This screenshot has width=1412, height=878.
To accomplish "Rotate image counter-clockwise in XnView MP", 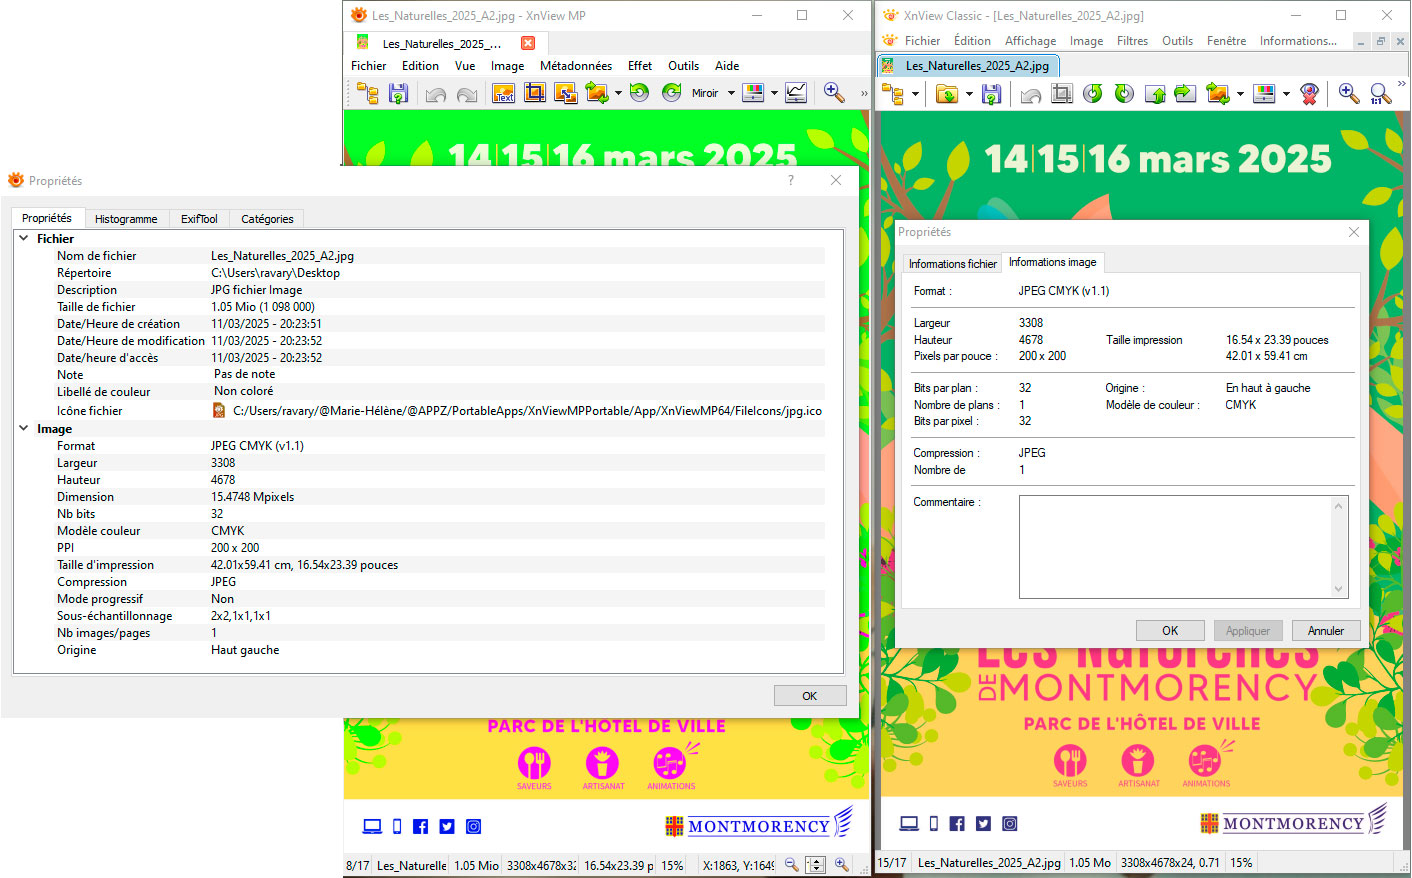I will point(639,93).
